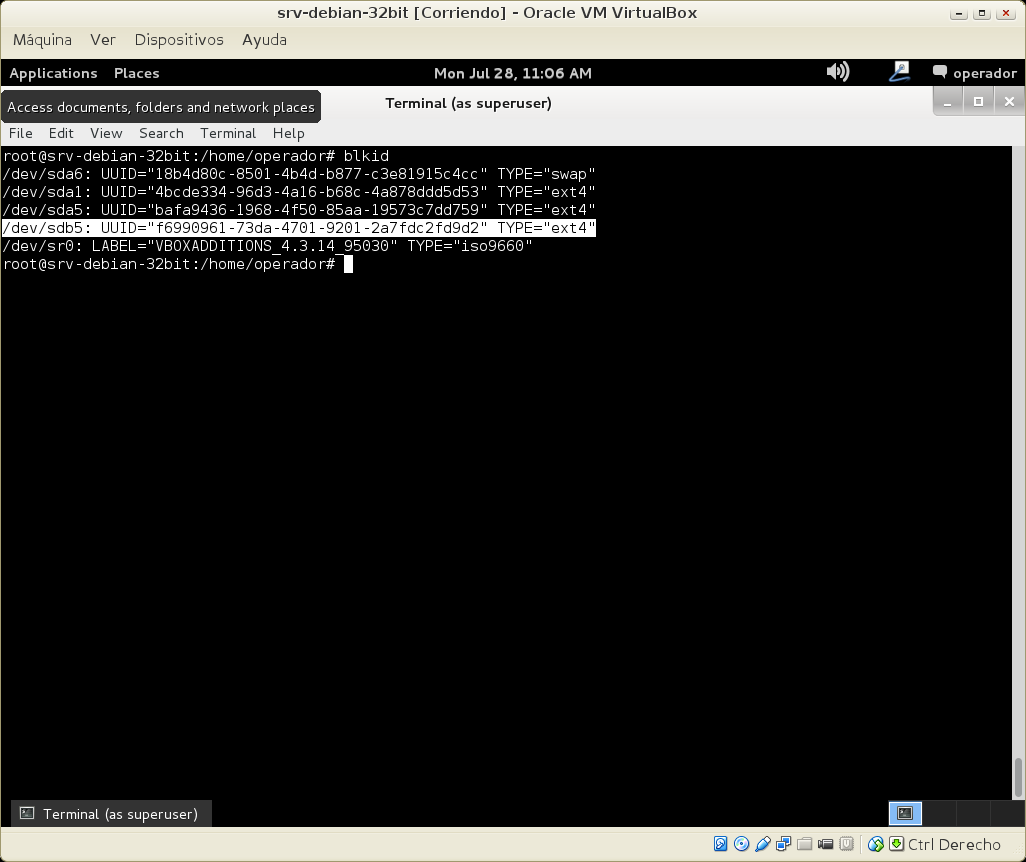Open the Applications menu in the GNOME panel

point(53,73)
